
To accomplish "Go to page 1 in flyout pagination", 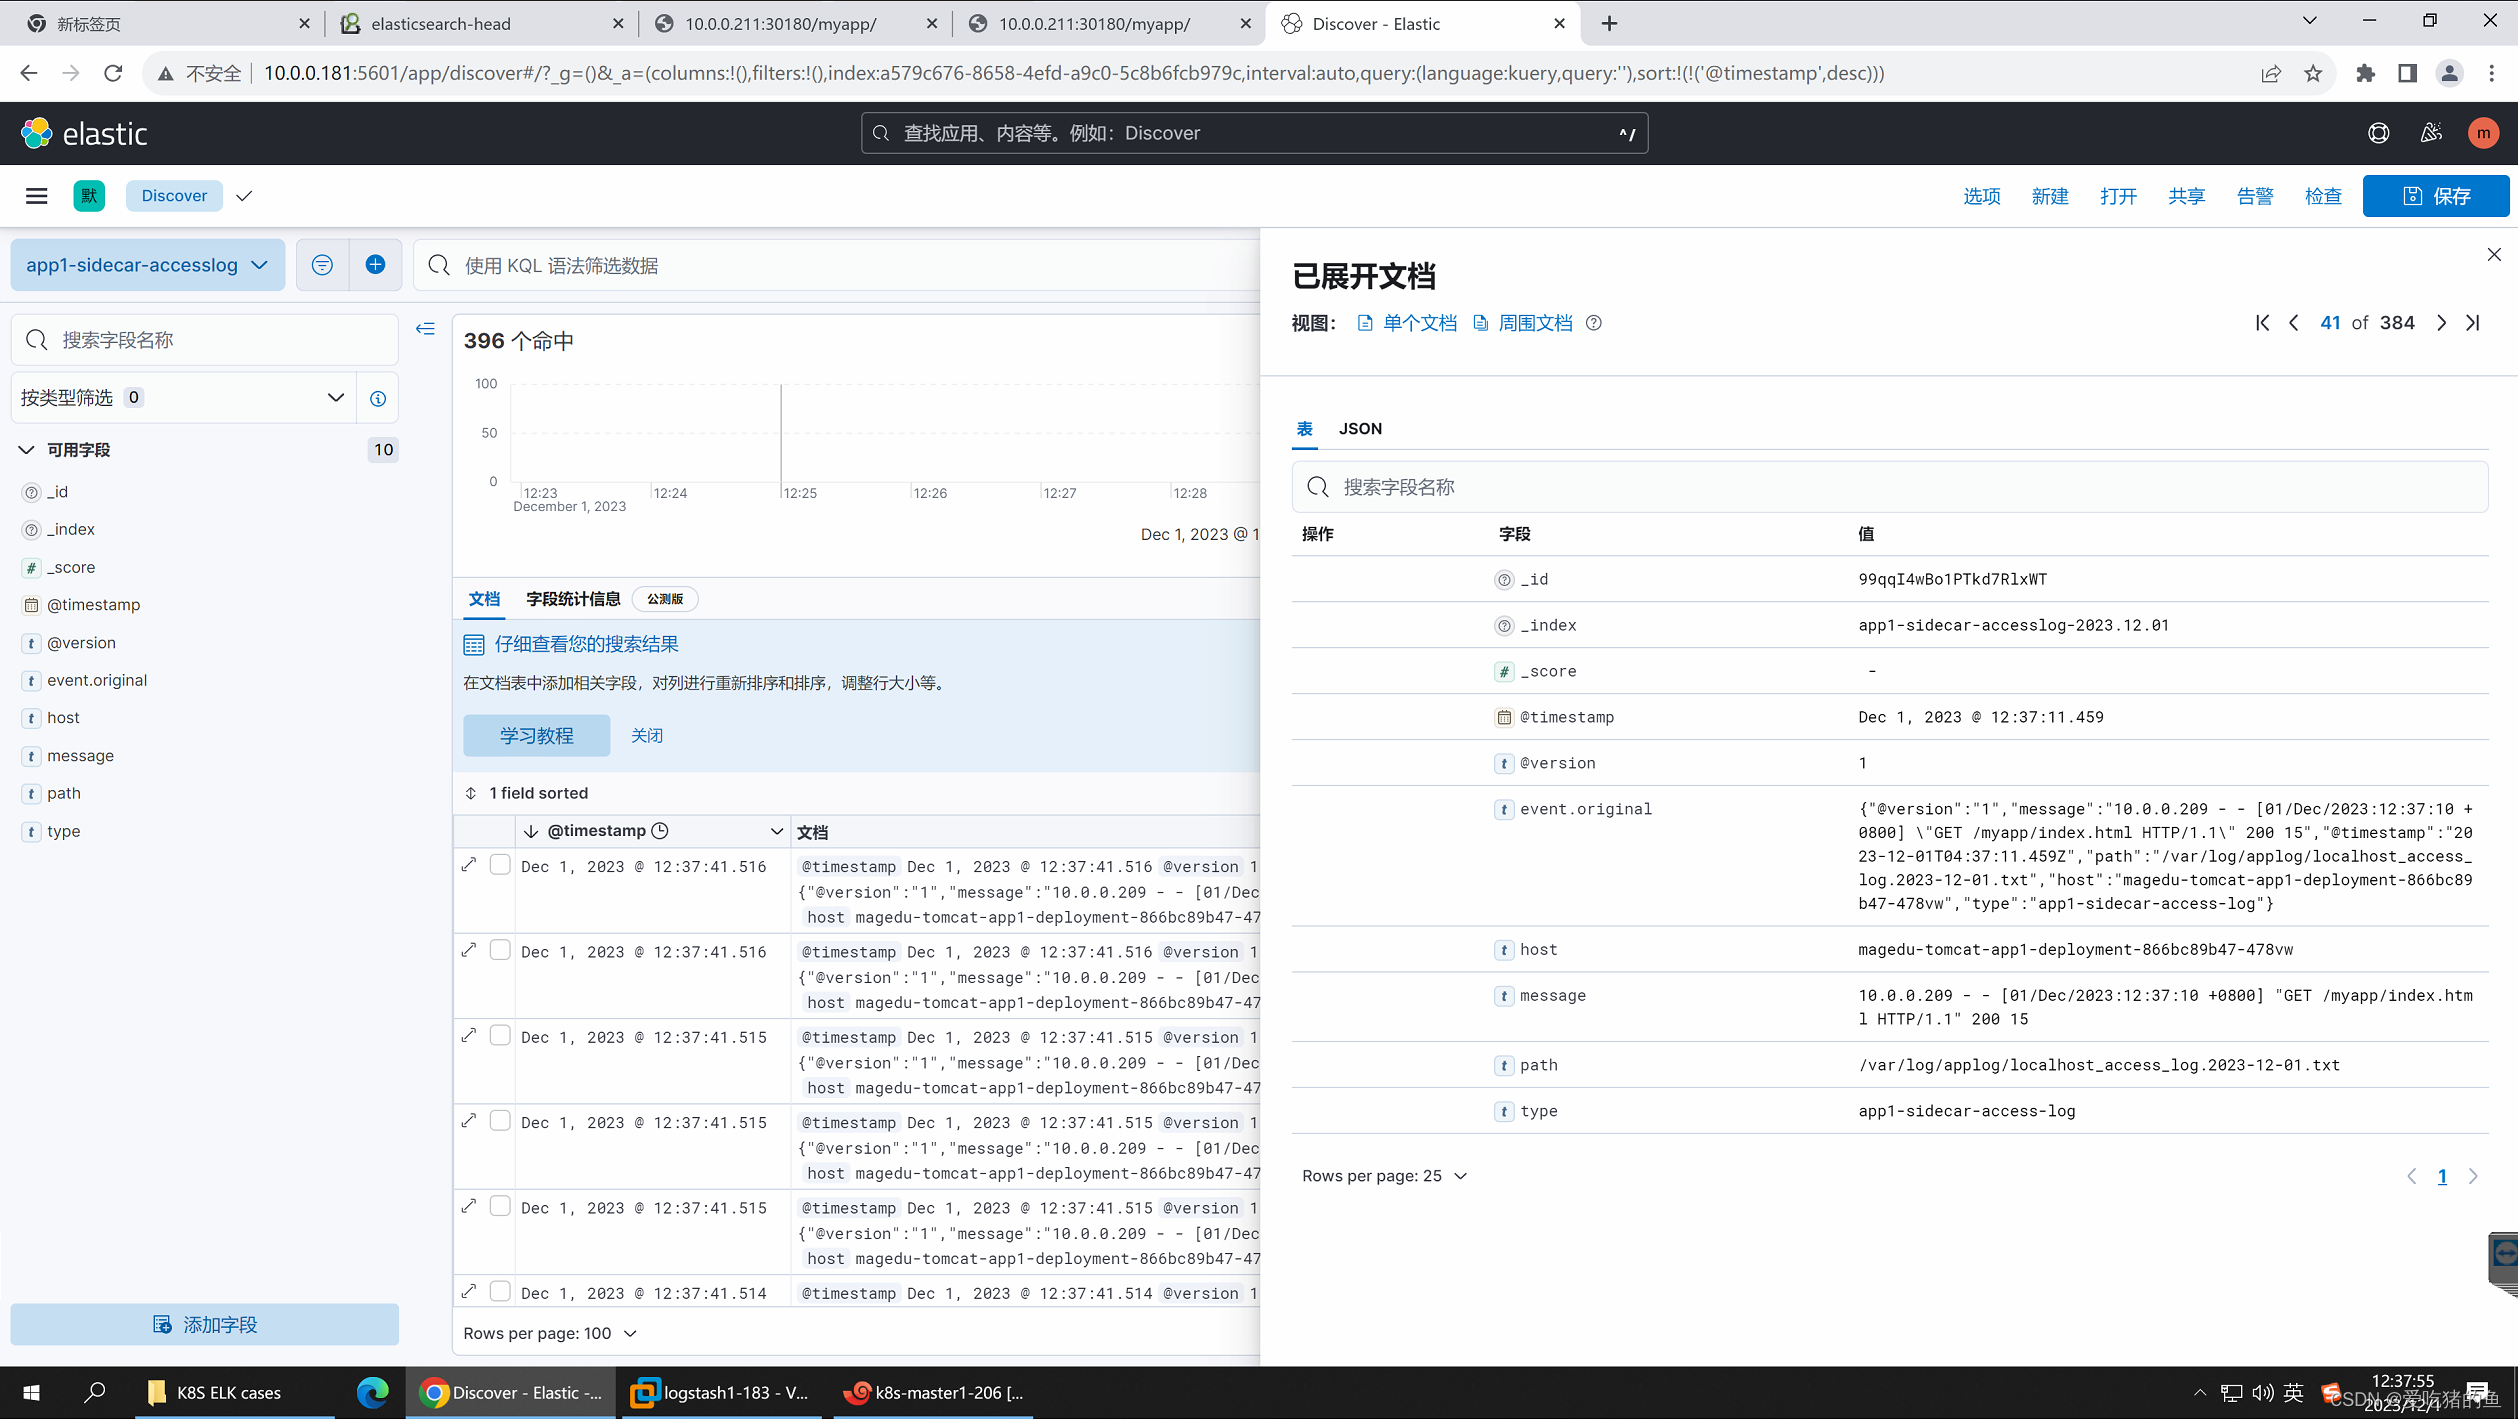I will pyautogui.click(x=2442, y=1176).
